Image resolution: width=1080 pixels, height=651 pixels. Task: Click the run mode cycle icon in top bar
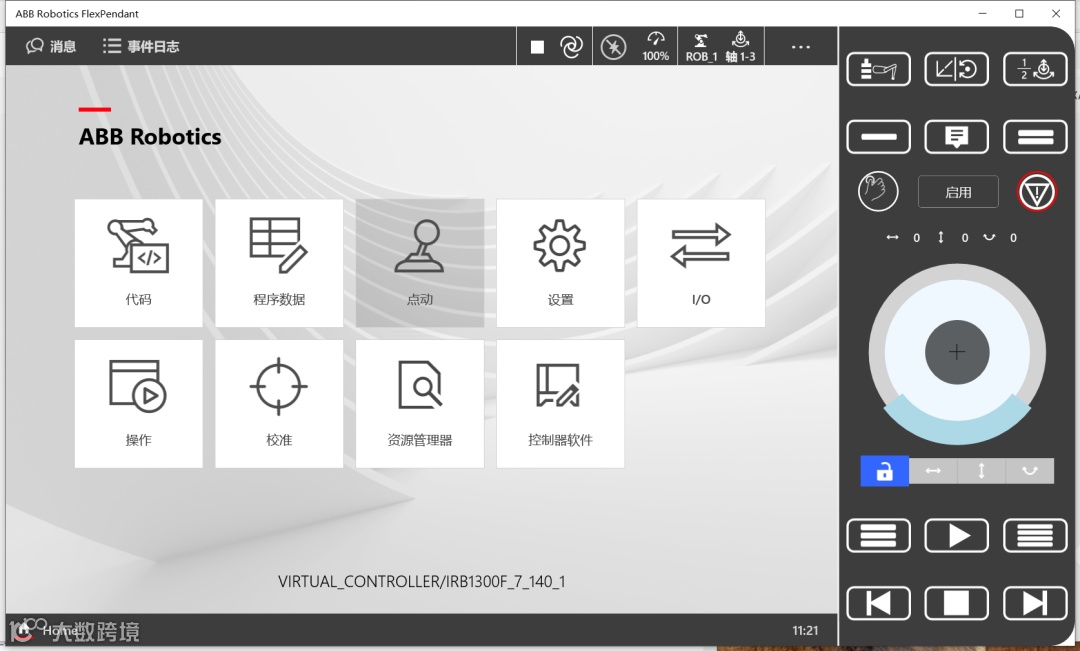(571, 47)
